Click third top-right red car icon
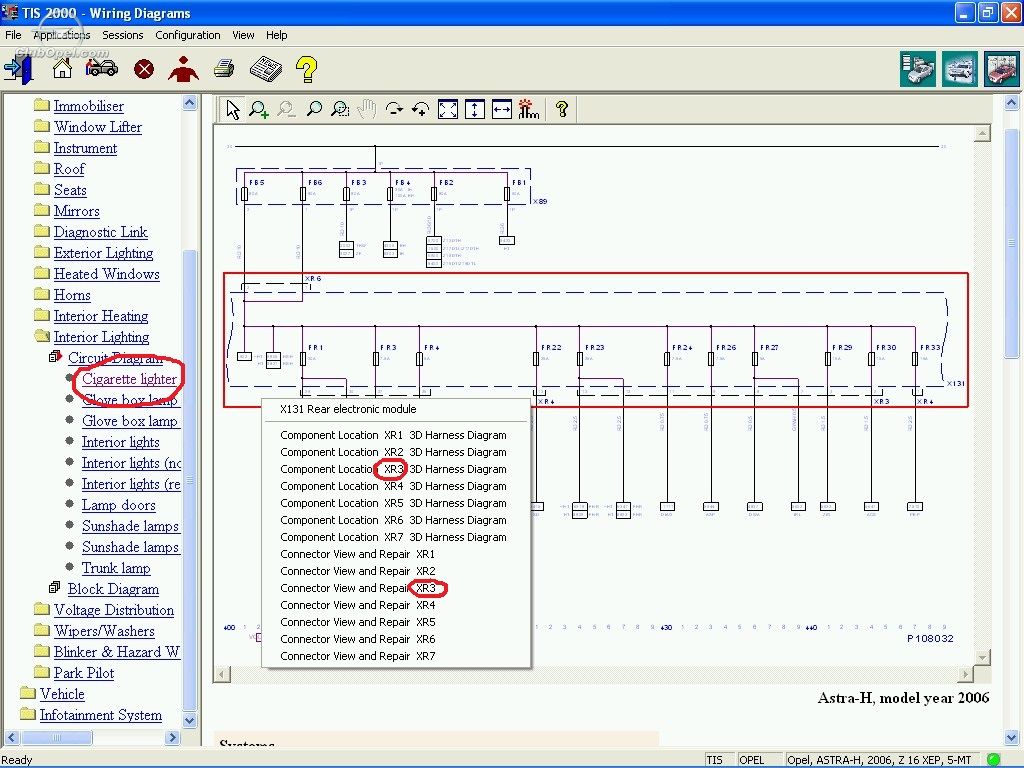Image resolution: width=1024 pixels, height=768 pixels. [x=1002, y=69]
